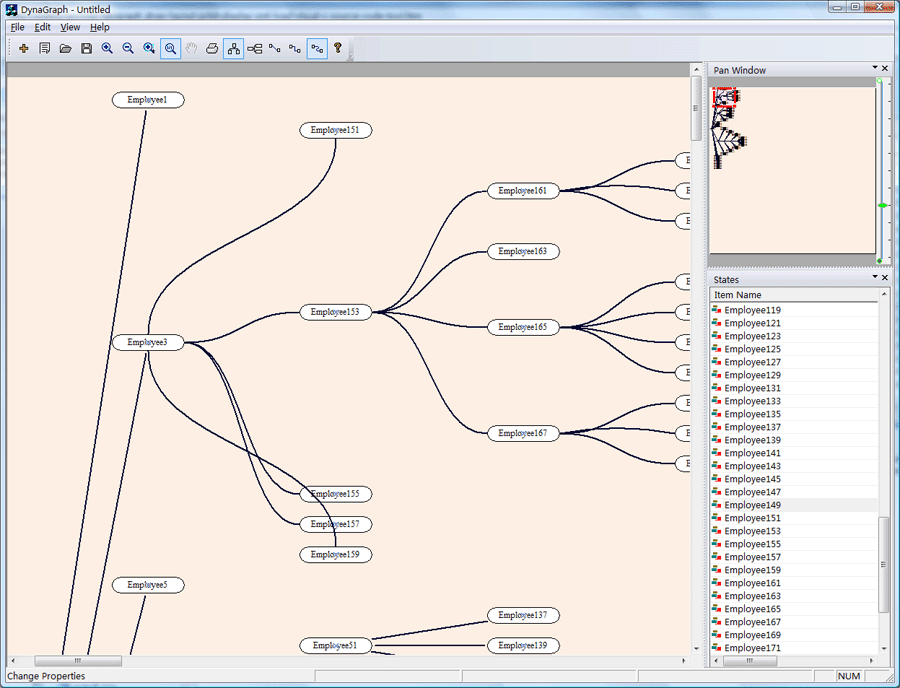
Task: Select the Employee153 node in the graph
Action: [335, 312]
